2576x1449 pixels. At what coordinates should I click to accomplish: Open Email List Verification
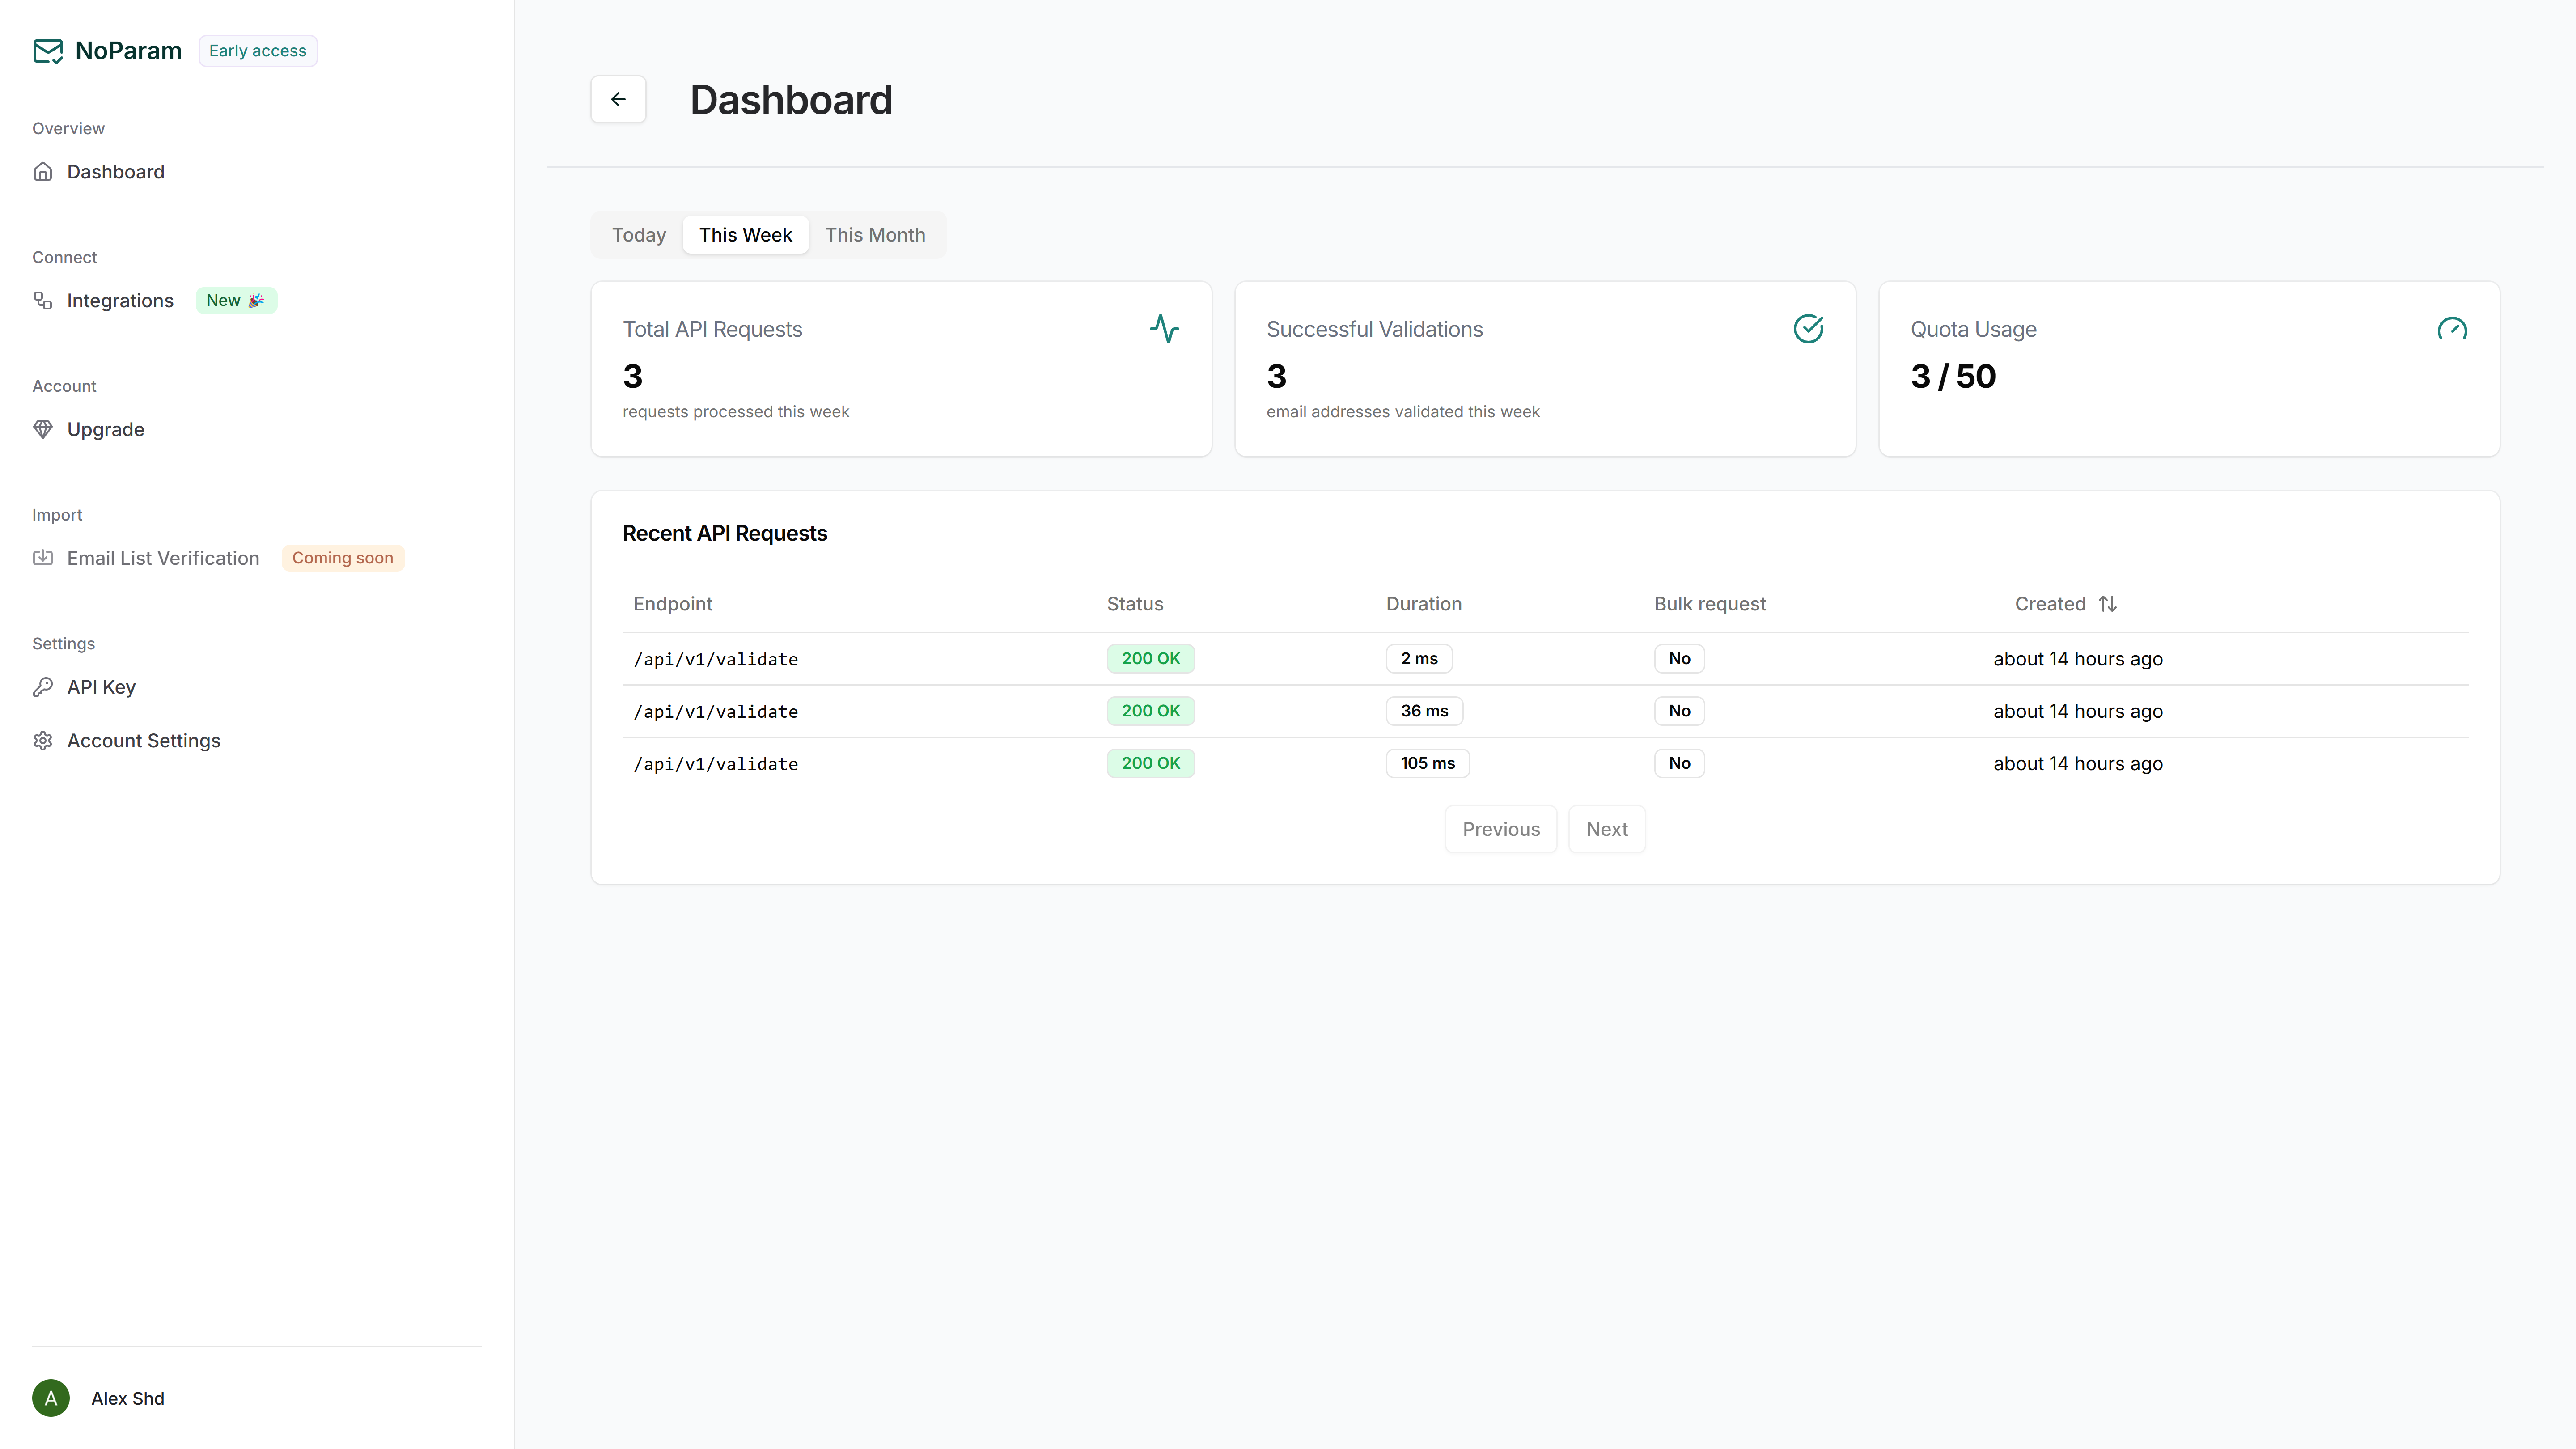pyautogui.click(x=163, y=558)
